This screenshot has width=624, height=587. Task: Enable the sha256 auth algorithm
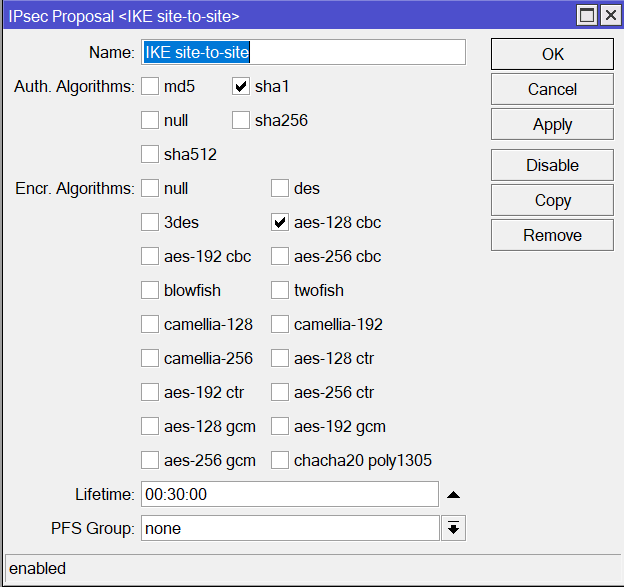point(241,120)
